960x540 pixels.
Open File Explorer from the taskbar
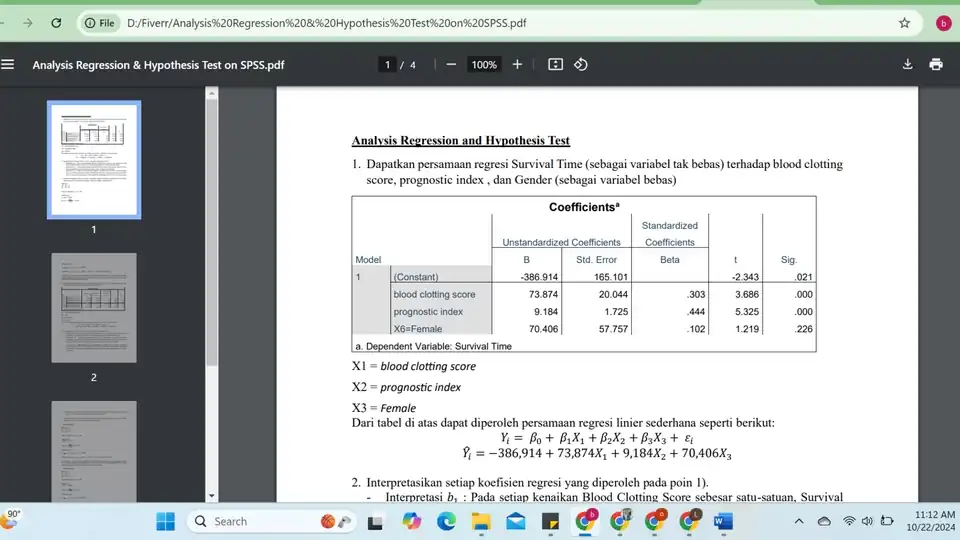tap(481, 522)
